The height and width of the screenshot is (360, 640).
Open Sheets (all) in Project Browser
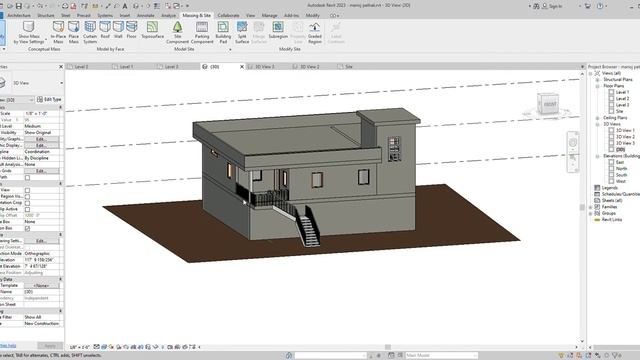611,200
